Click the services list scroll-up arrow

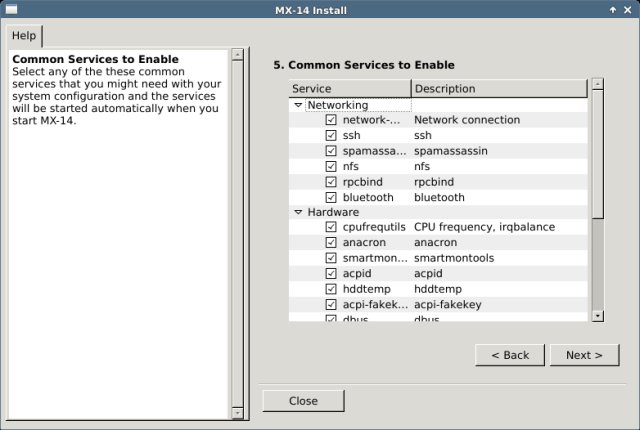[598, 84]
